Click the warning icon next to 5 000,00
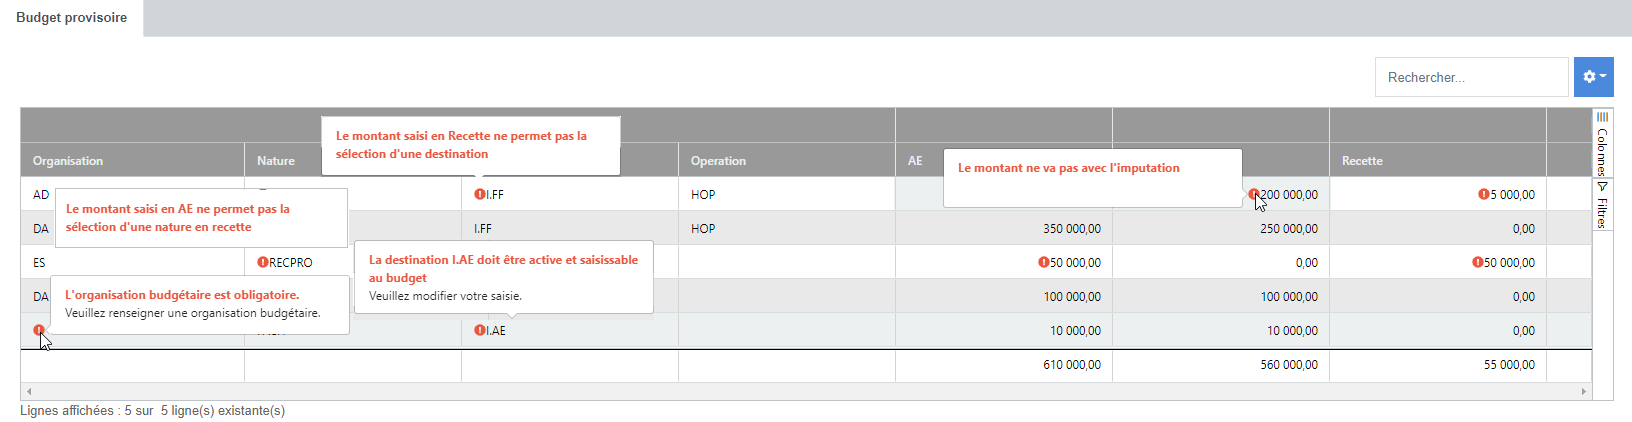The width and height of the screenshot is (1632, 422). (1483, 195)
